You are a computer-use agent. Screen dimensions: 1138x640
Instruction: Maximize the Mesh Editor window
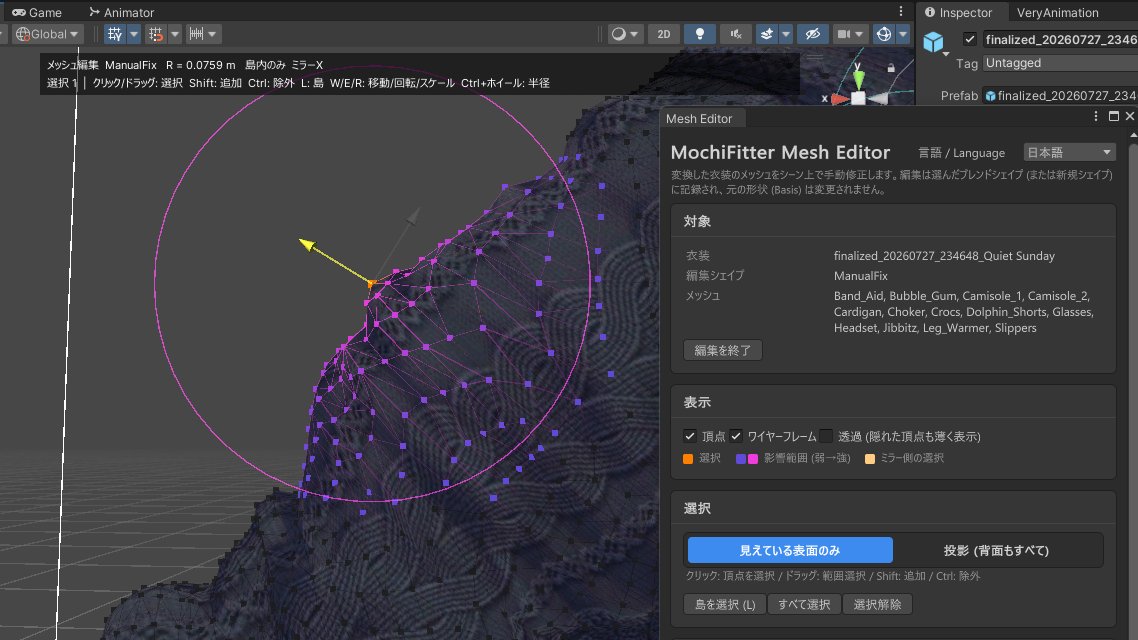1113,116
